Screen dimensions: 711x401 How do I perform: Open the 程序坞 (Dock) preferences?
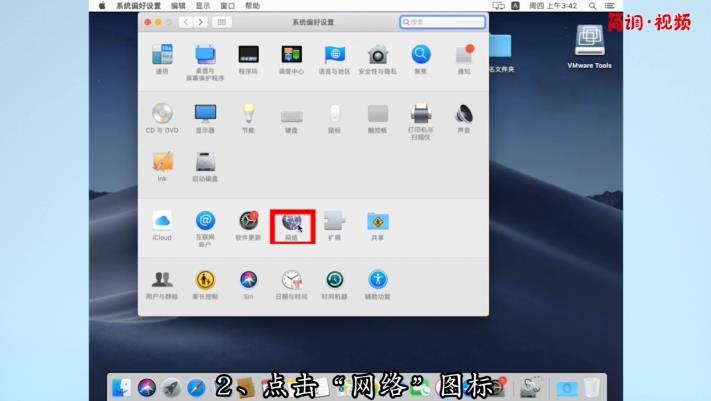click(x=248, y=59)
